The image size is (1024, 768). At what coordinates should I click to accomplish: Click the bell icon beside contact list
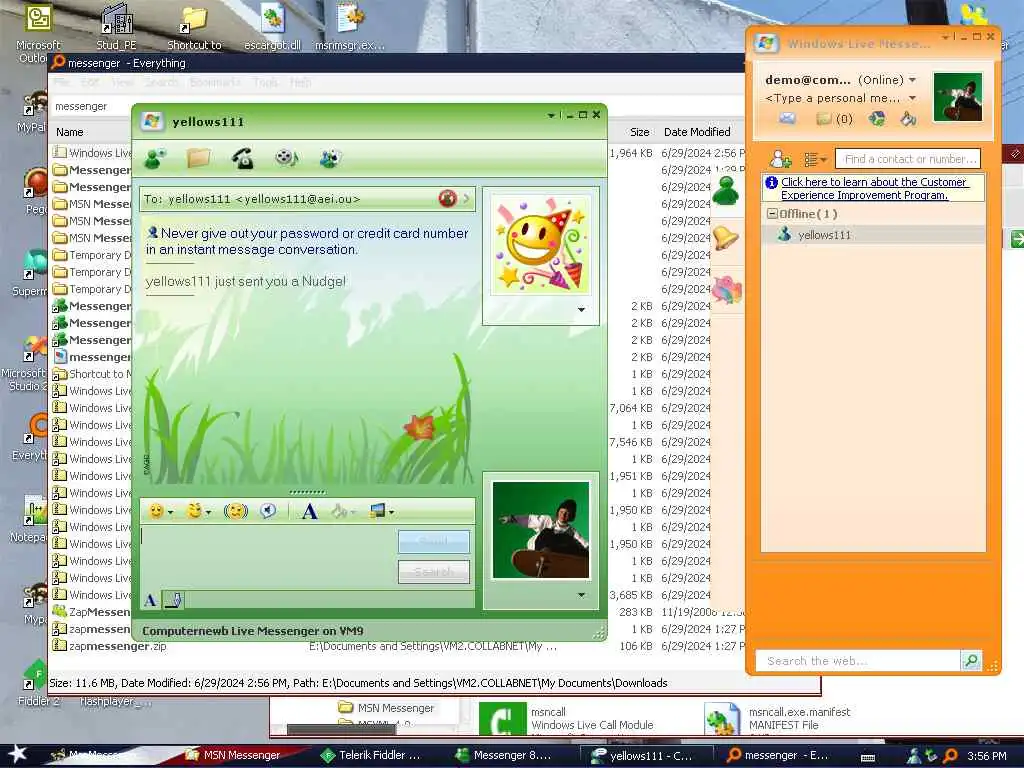[x=726, y=238]
